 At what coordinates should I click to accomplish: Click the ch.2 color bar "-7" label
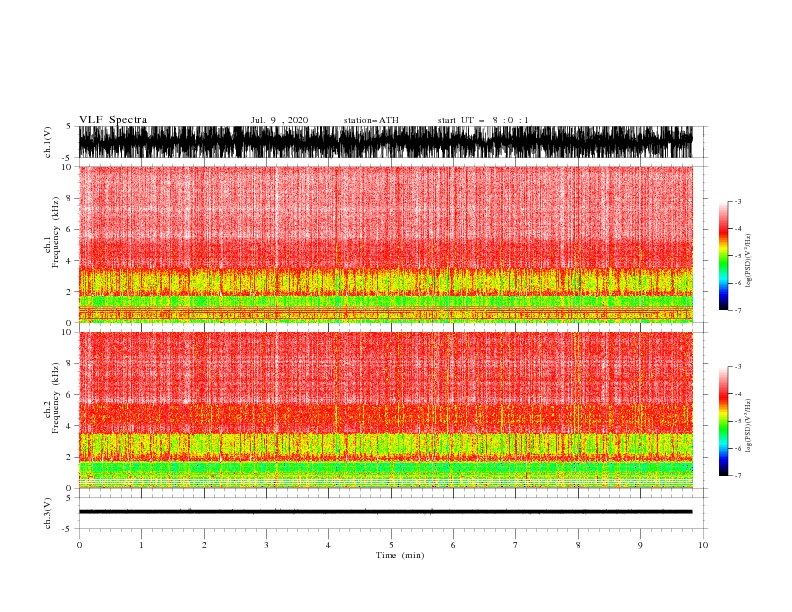point(738,476)
